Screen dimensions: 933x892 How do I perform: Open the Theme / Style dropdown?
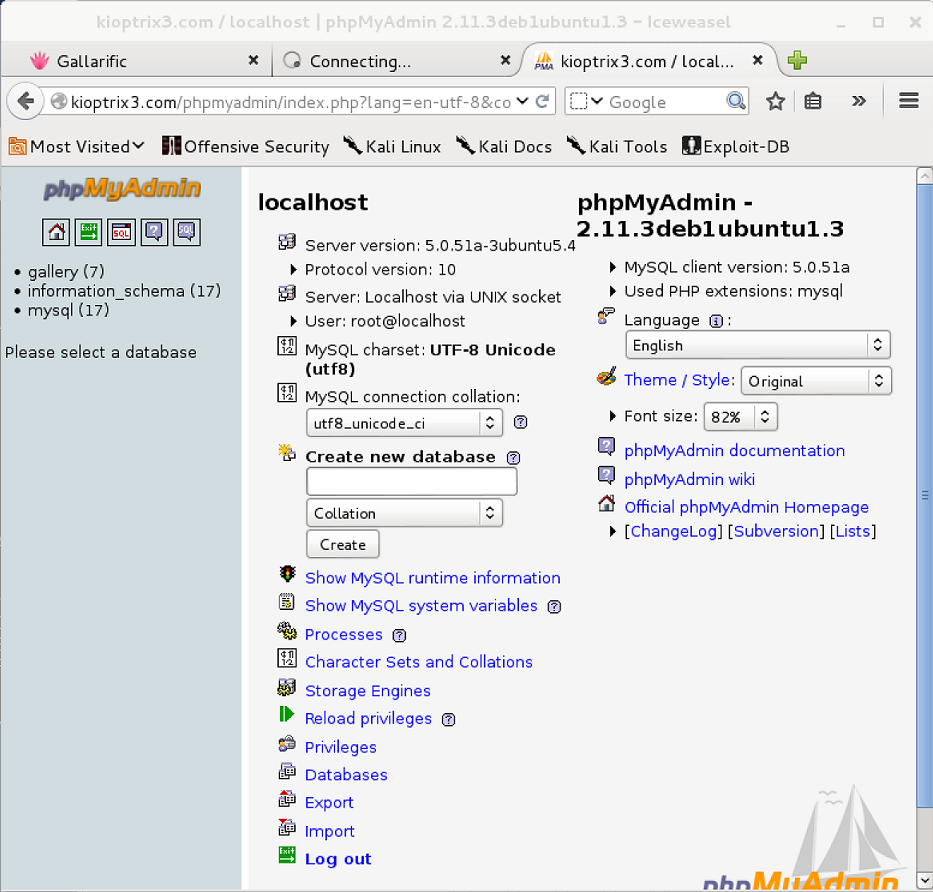pyautogui.click(x=816, y=381)
